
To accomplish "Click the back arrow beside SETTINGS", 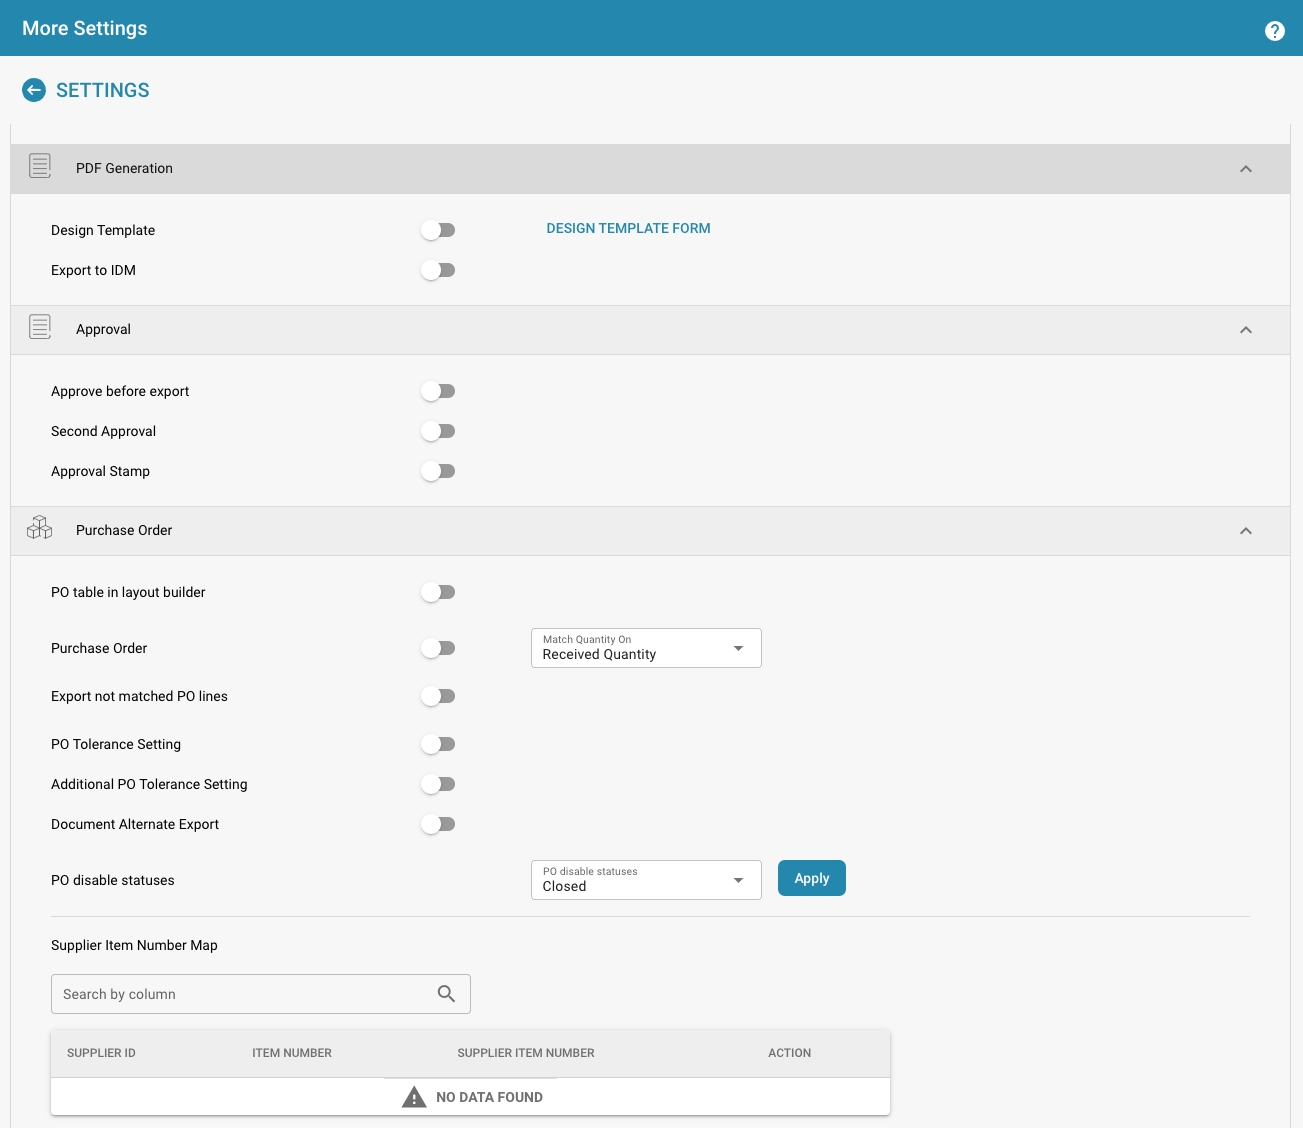I will (34, 90).
